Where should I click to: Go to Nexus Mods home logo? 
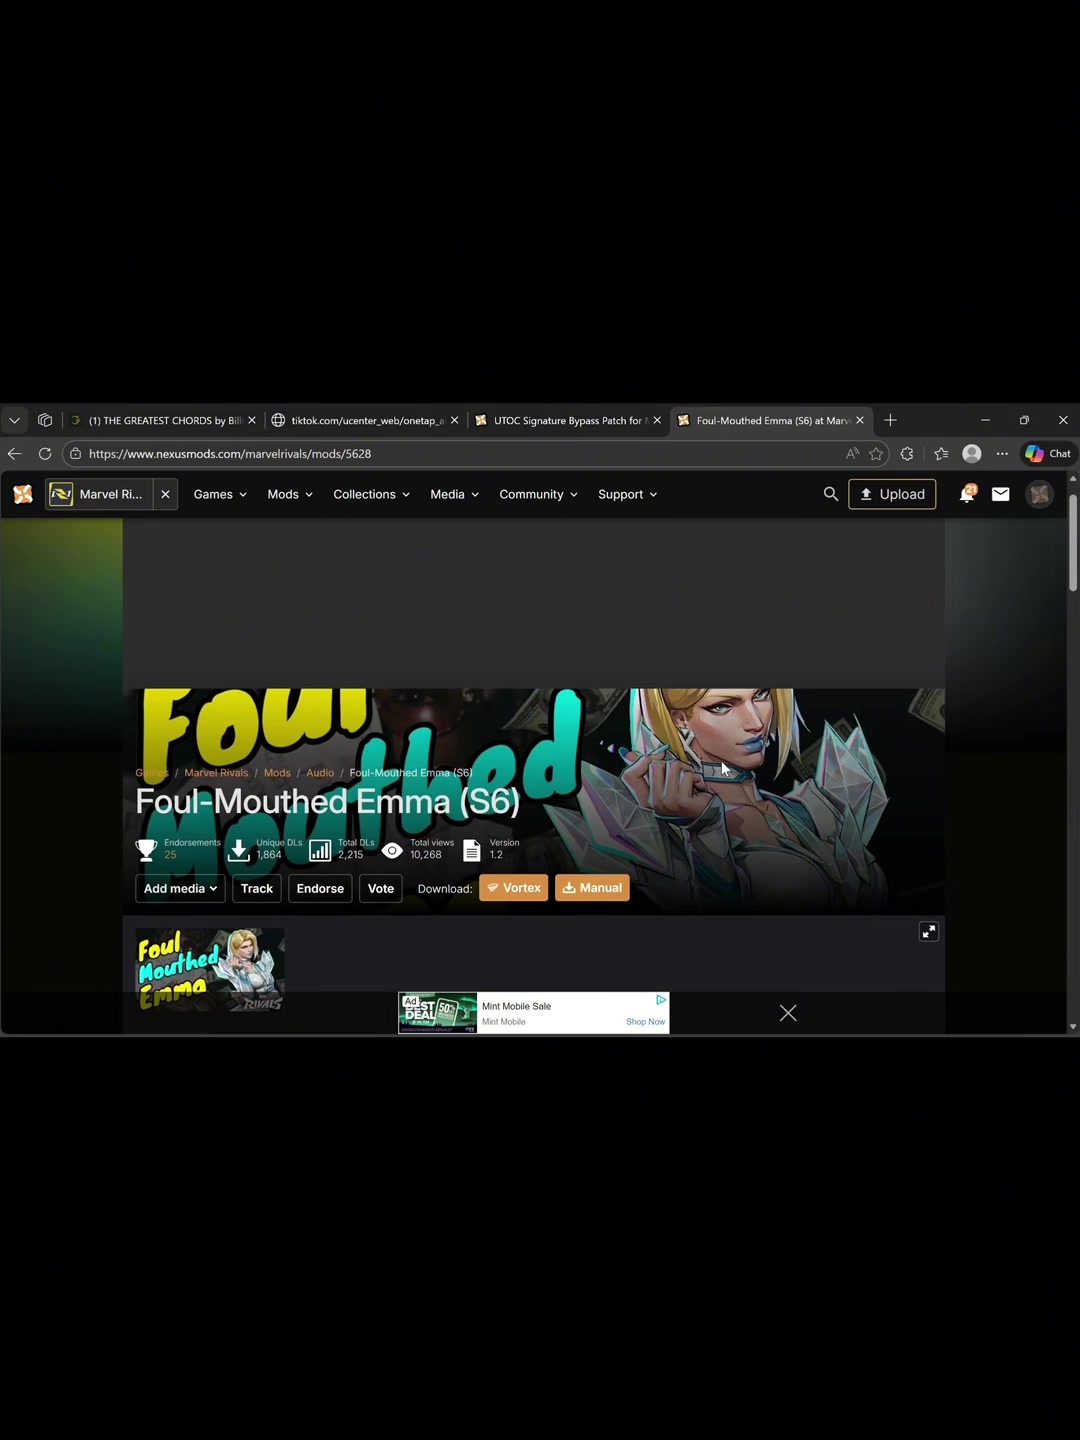point(23,494)
